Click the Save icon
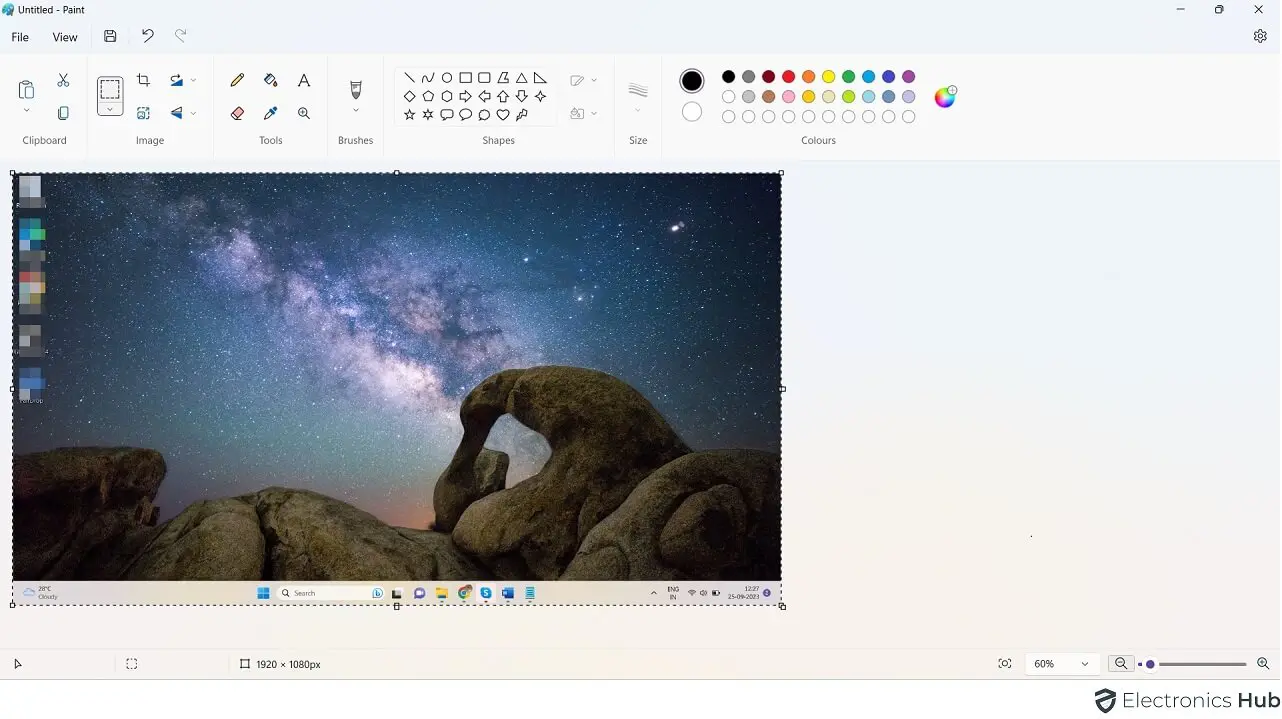 pos(110,36)
